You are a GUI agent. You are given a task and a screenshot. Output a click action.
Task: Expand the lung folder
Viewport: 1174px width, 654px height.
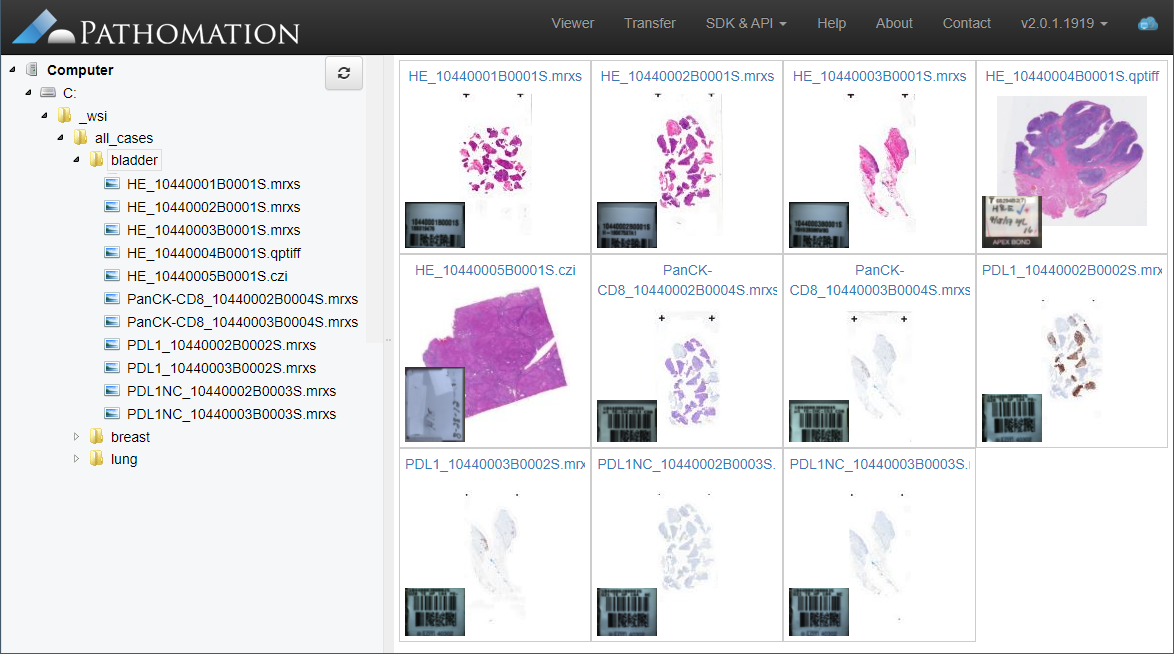[x=76, y=459]
